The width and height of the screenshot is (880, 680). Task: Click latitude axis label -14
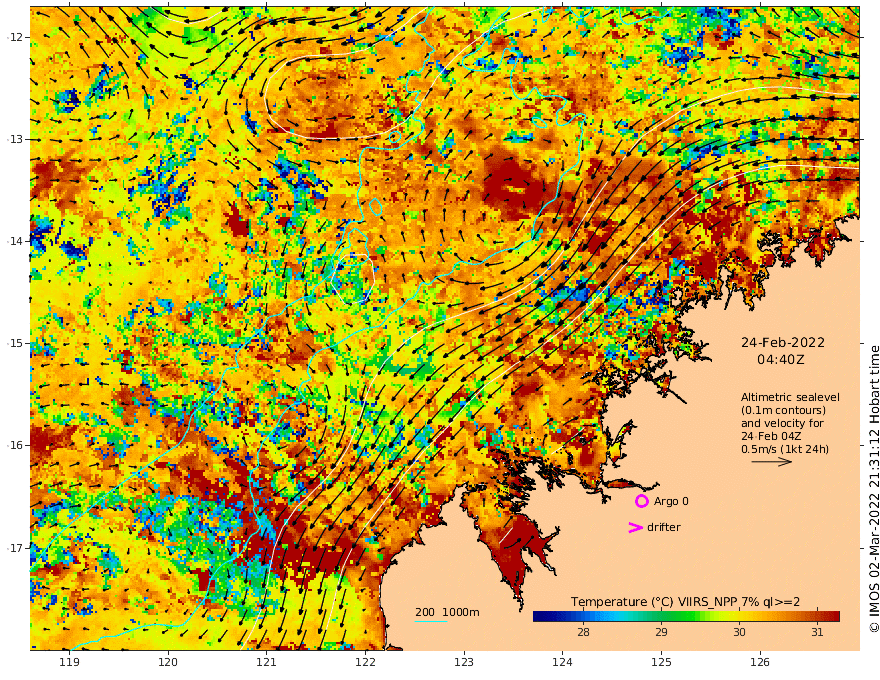click(15, 241)
